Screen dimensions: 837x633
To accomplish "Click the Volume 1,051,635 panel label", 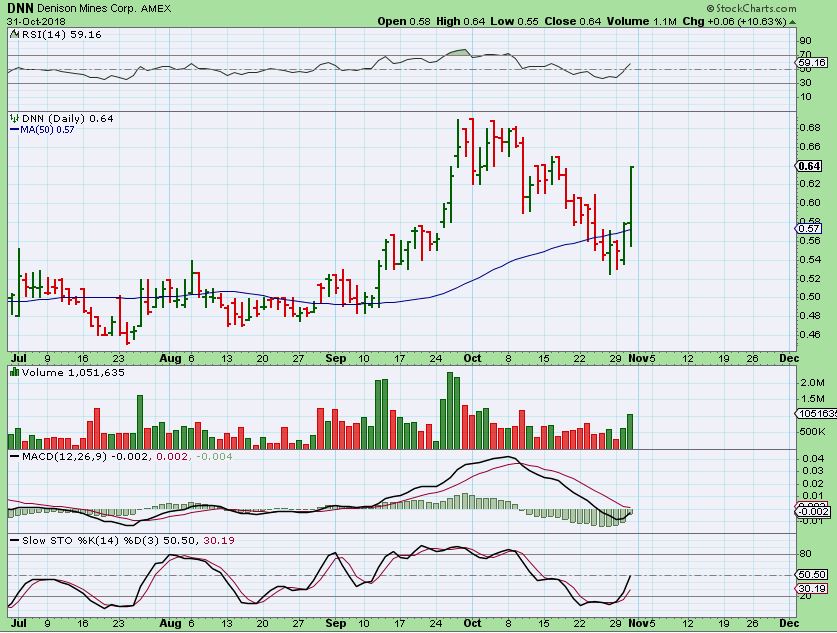I will [x=65, y=372].
